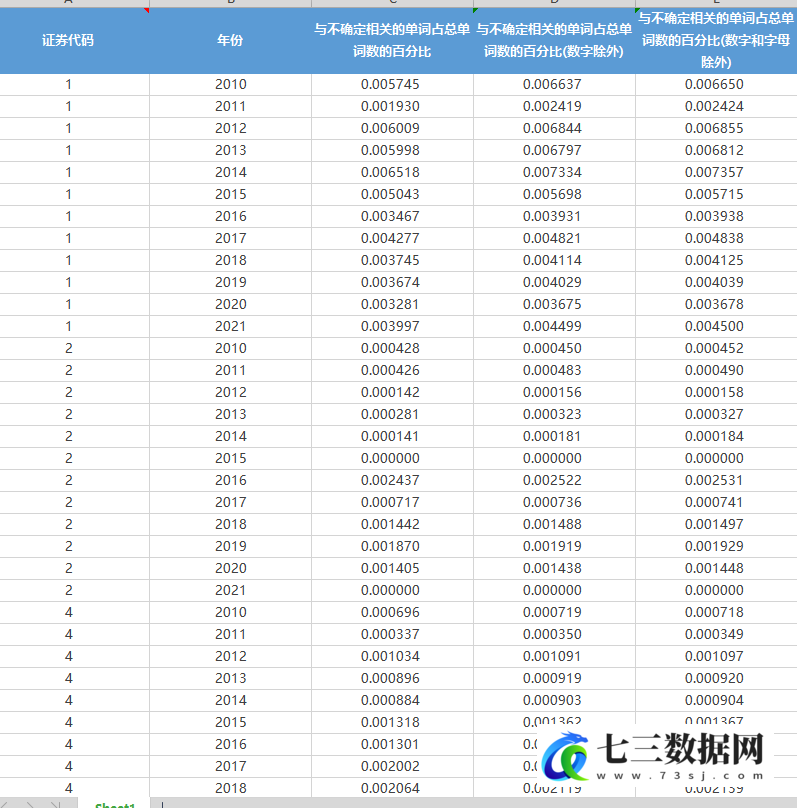Pick the cell showing 0.000696
The image size is (797, 808).
[x=392, y=612]
